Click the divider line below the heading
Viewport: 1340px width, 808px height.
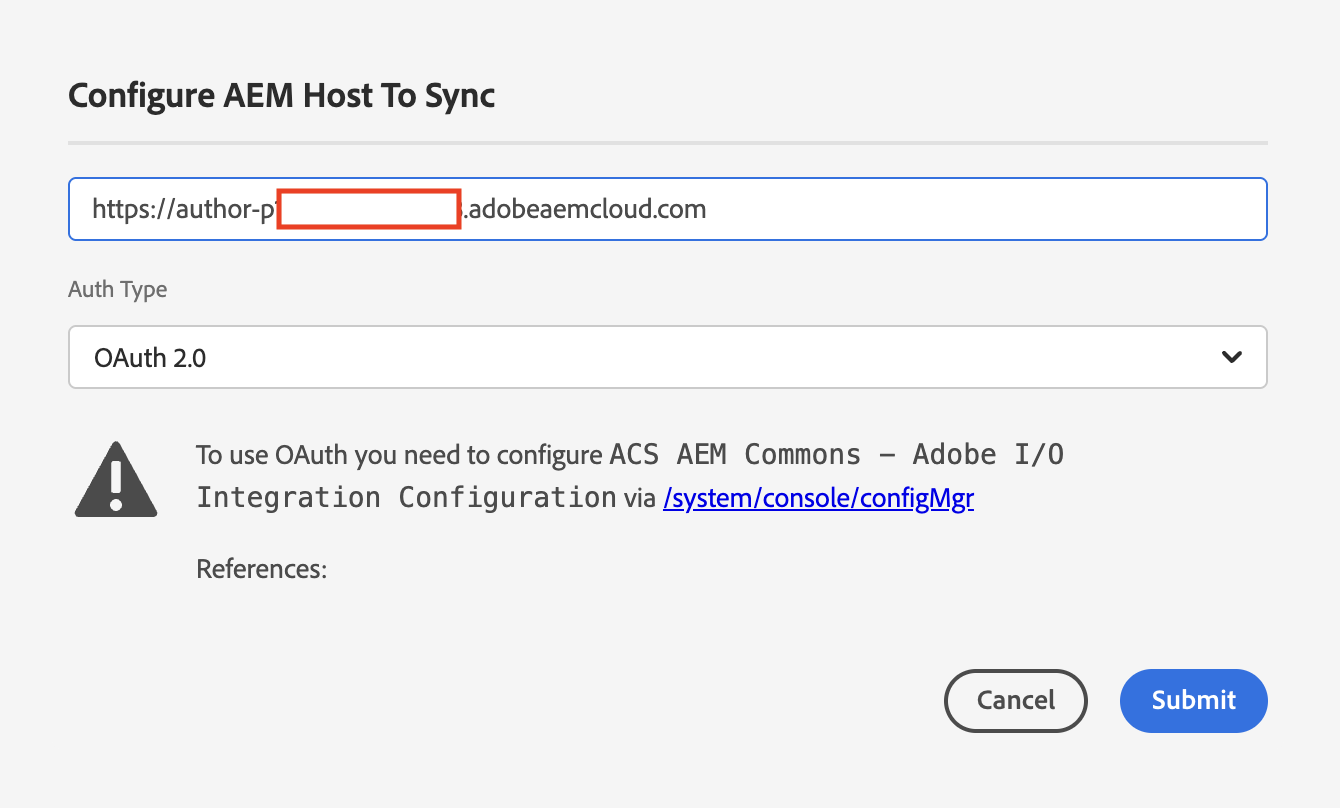click(668, 143)
